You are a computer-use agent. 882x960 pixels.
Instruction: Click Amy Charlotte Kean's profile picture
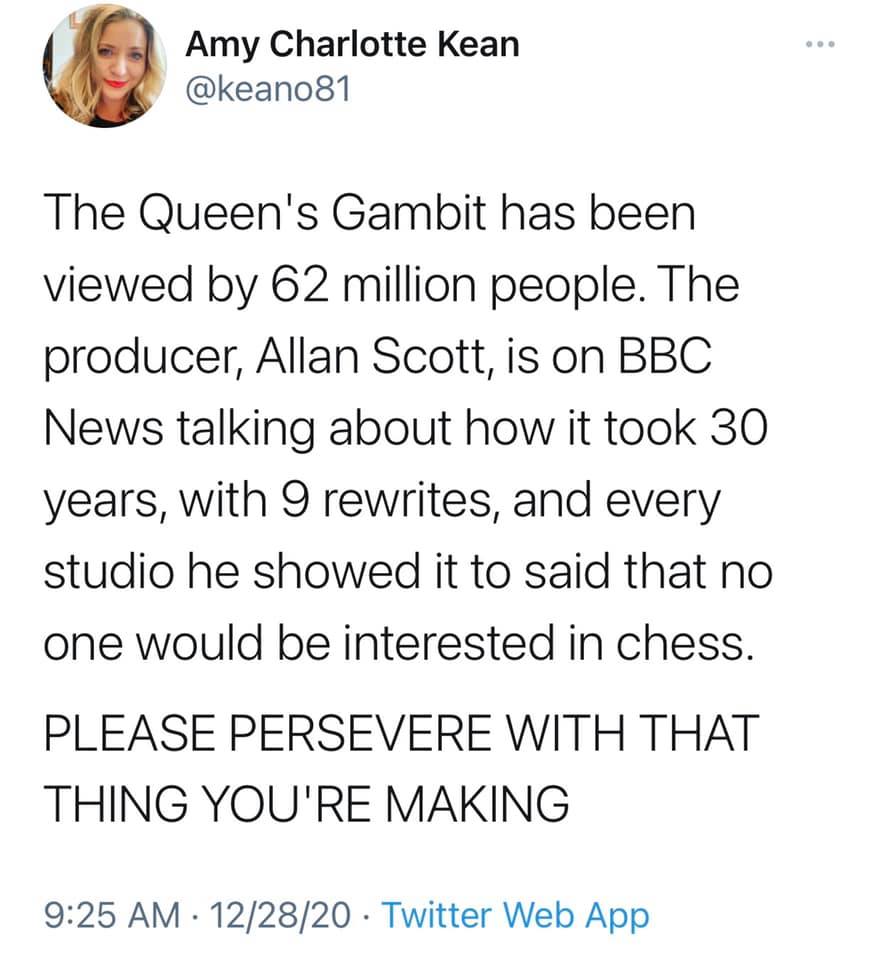[104, 67]
